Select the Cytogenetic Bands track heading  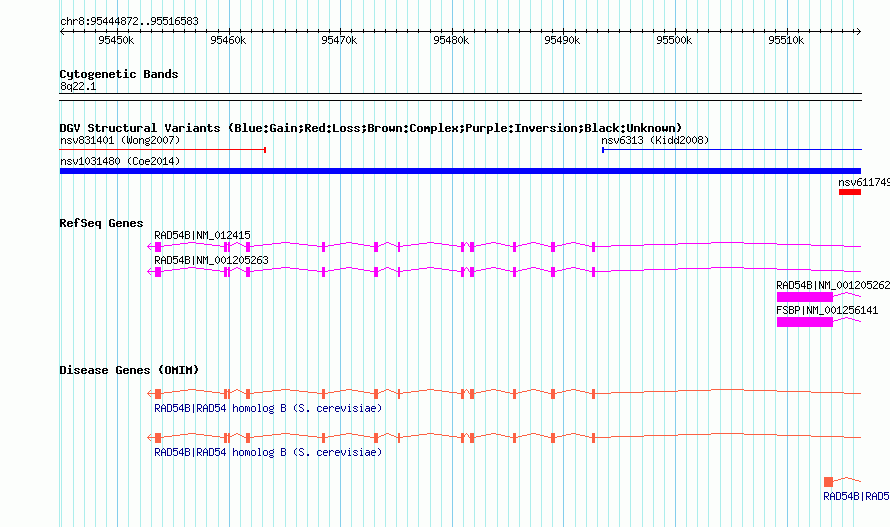click(119, 74)
